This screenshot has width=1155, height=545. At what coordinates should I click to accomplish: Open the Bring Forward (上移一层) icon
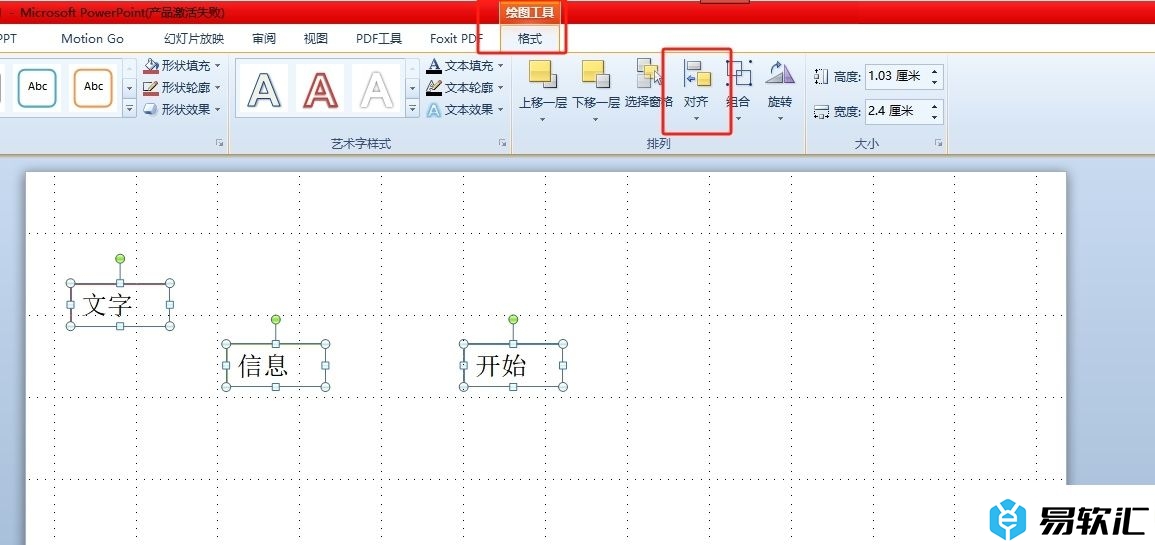(x=542, y=74)
